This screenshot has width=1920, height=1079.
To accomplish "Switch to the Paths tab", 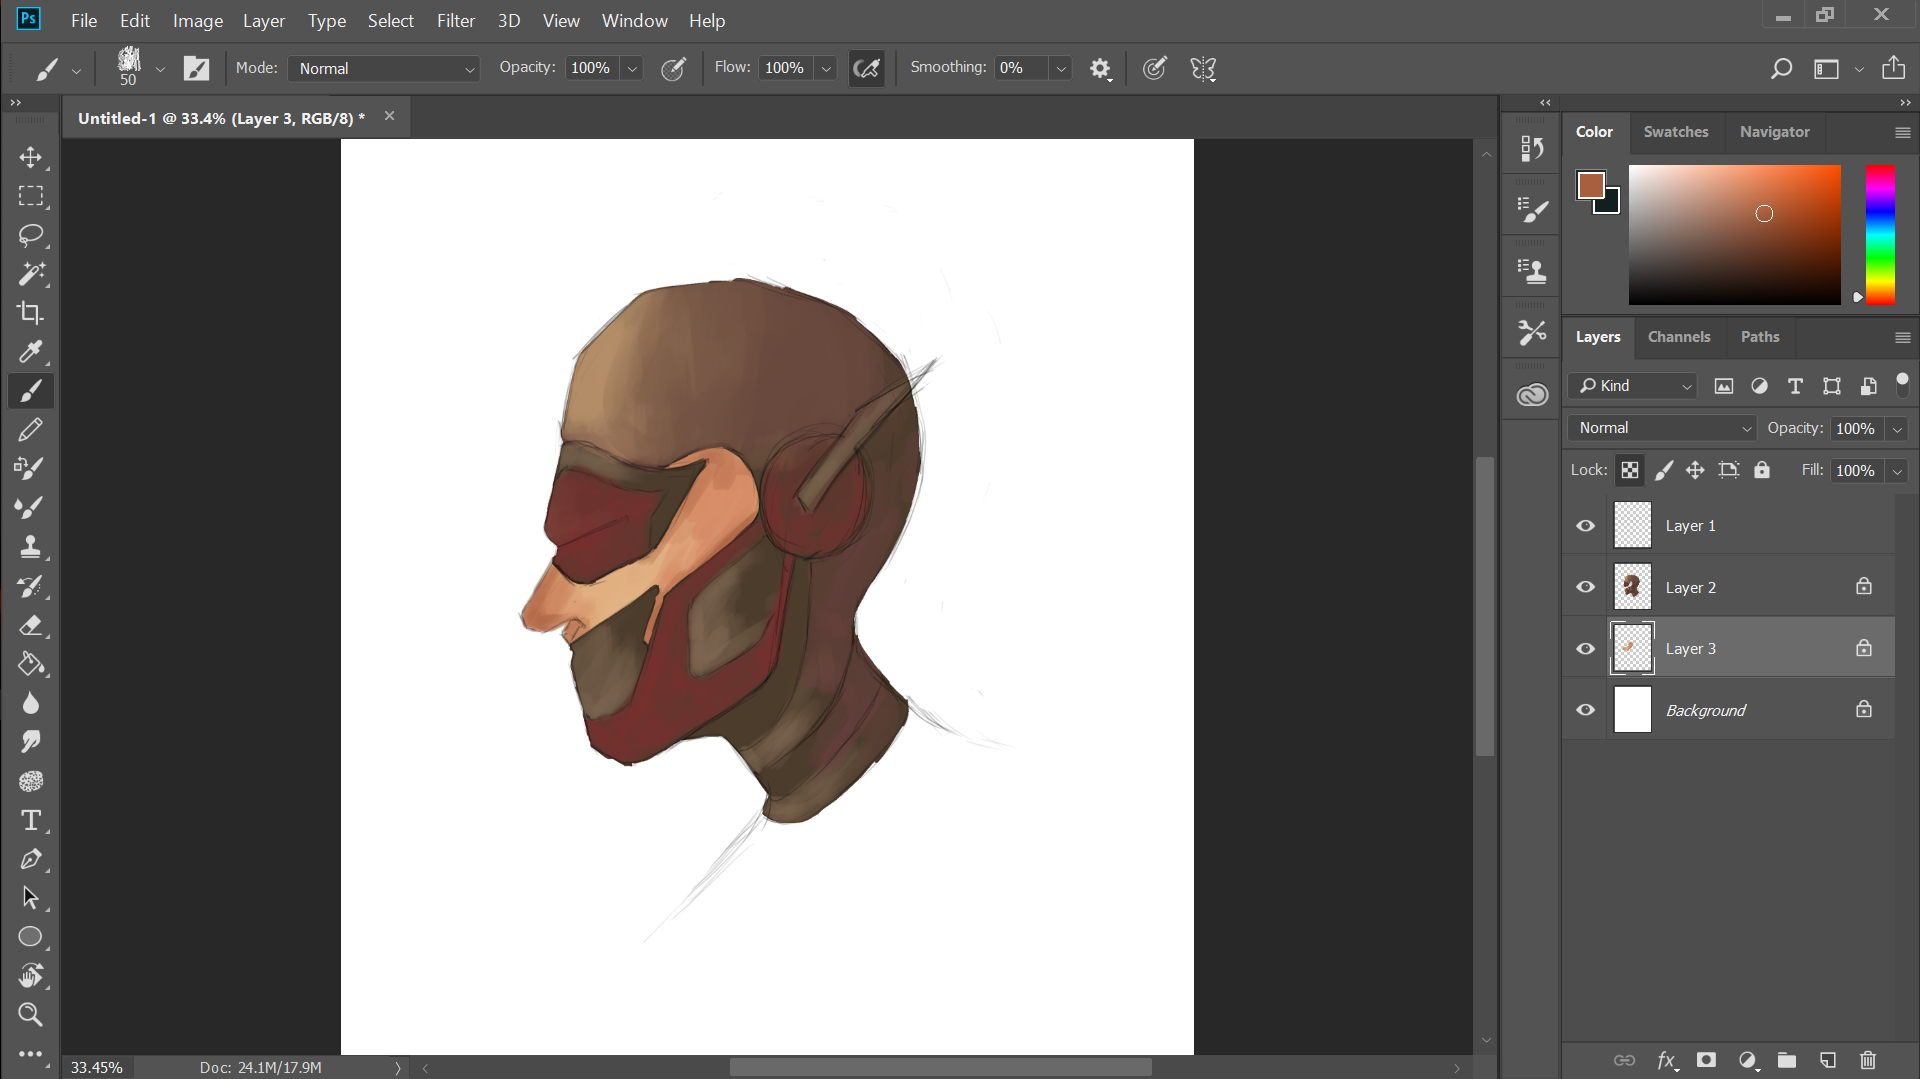I will tap(1760, 337).
